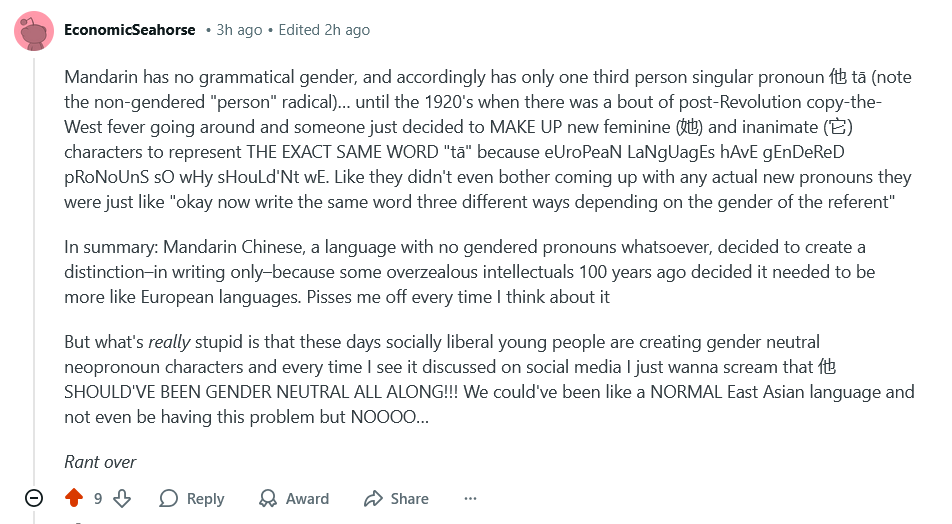Click the EconomicSeahorse profile avatar

34,31
